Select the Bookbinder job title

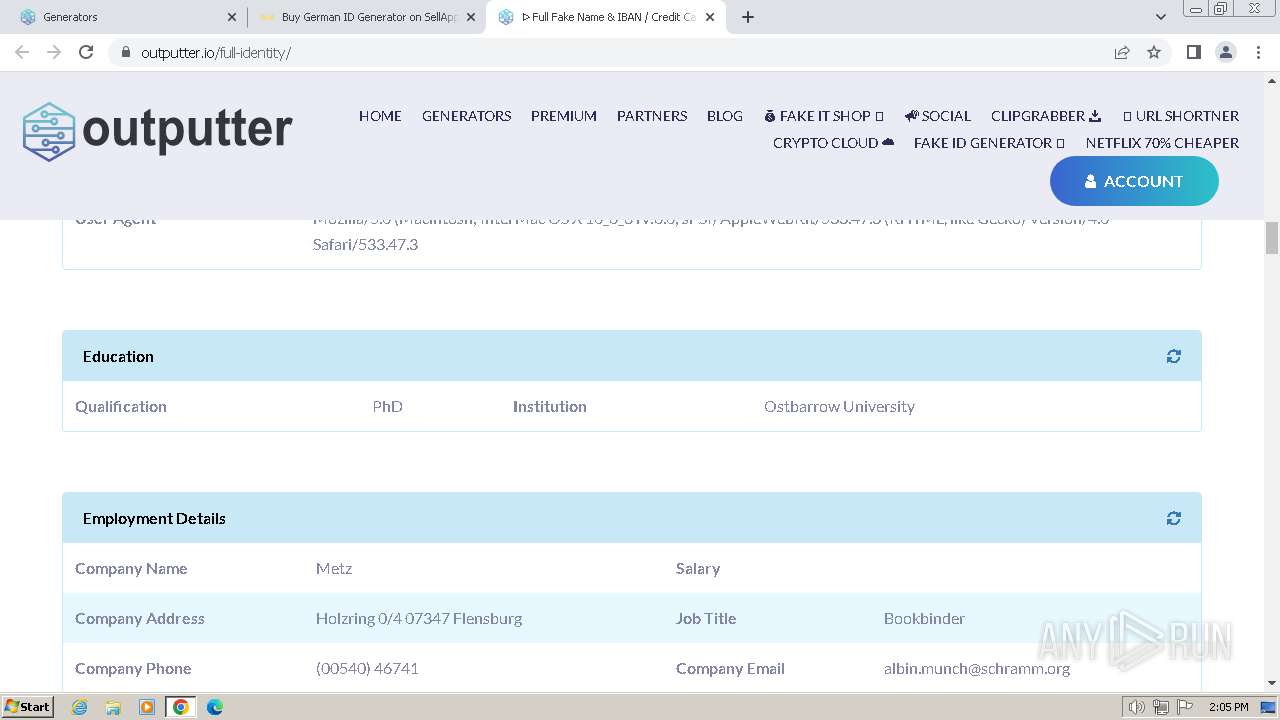(924, 618)
